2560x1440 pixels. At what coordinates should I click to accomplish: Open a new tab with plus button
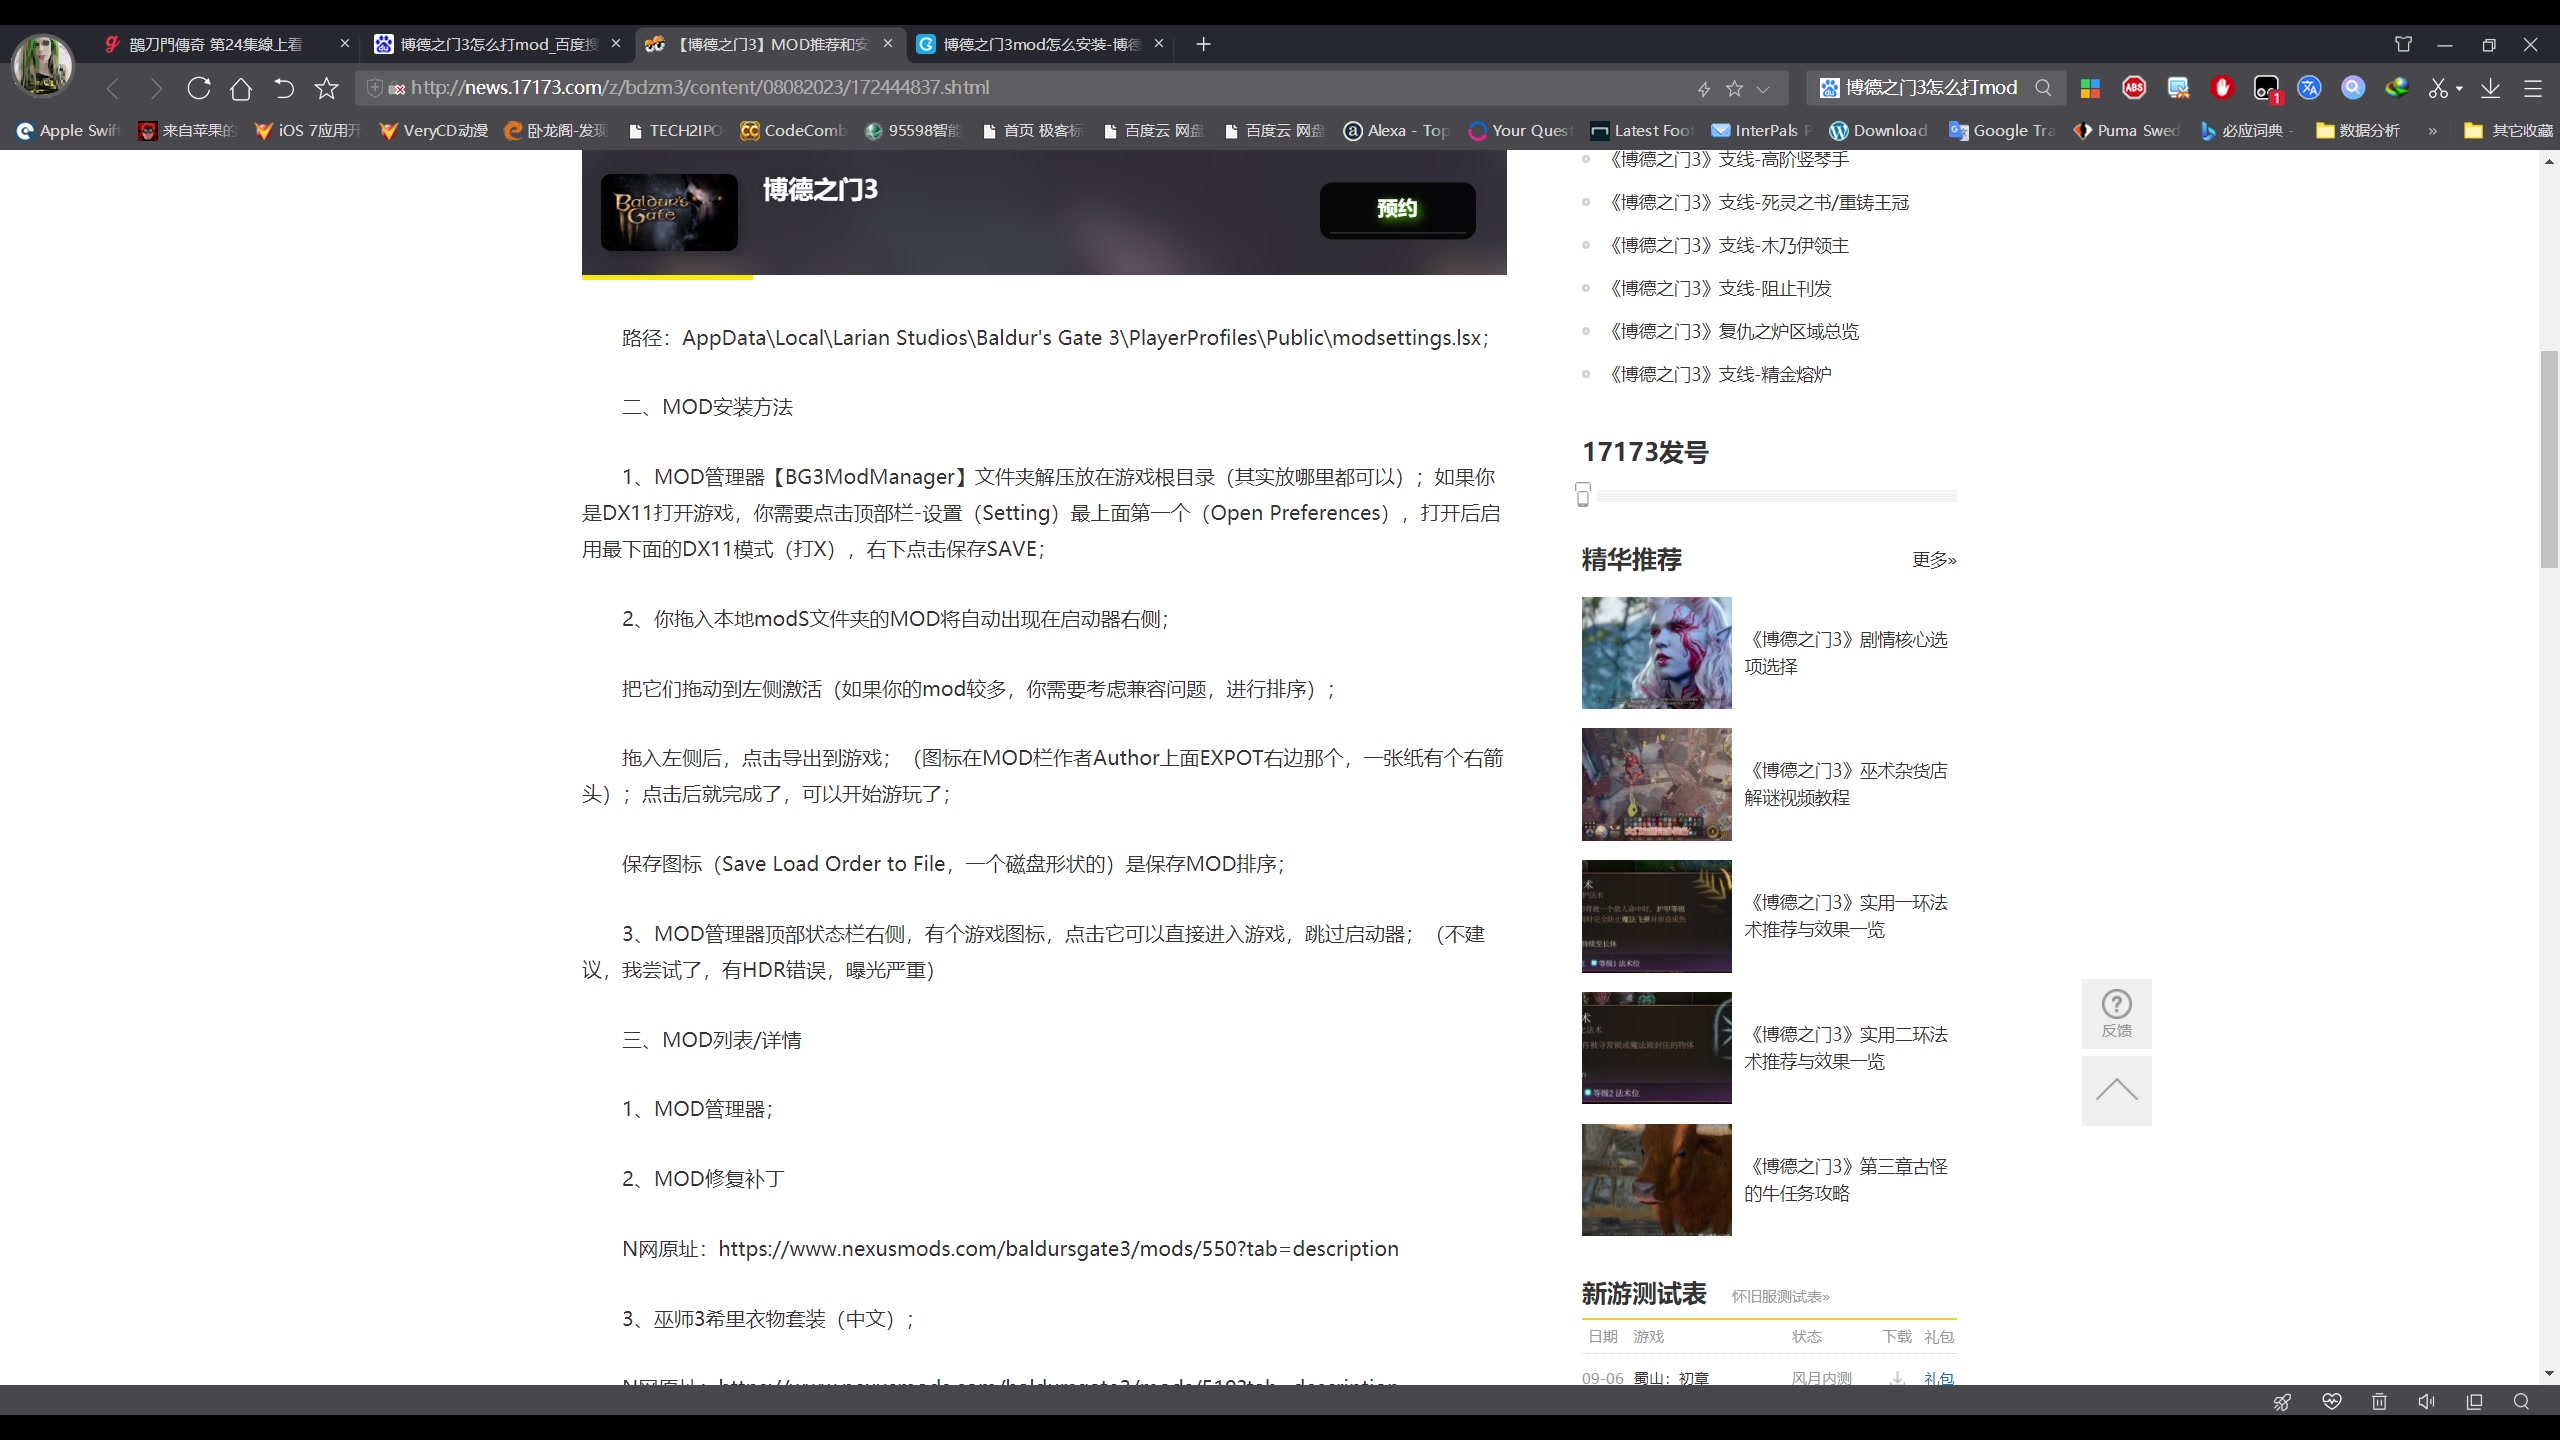[x=1203, y=44]
